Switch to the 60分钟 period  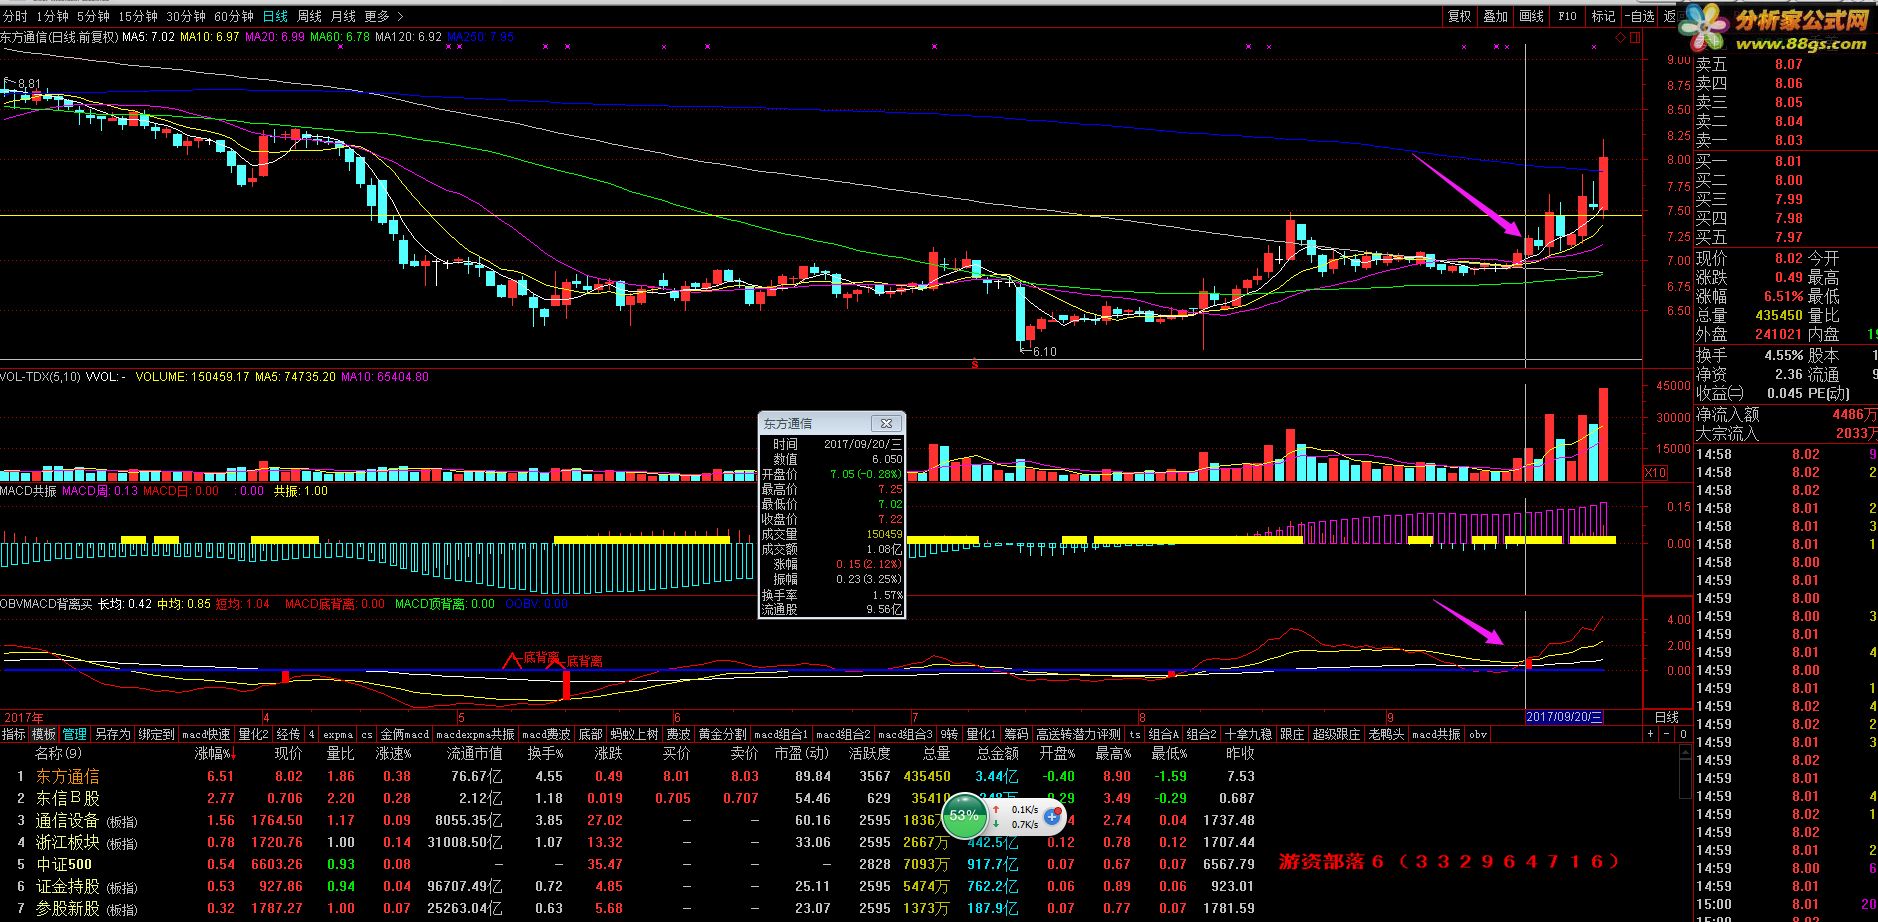click(x=234, y=16)
